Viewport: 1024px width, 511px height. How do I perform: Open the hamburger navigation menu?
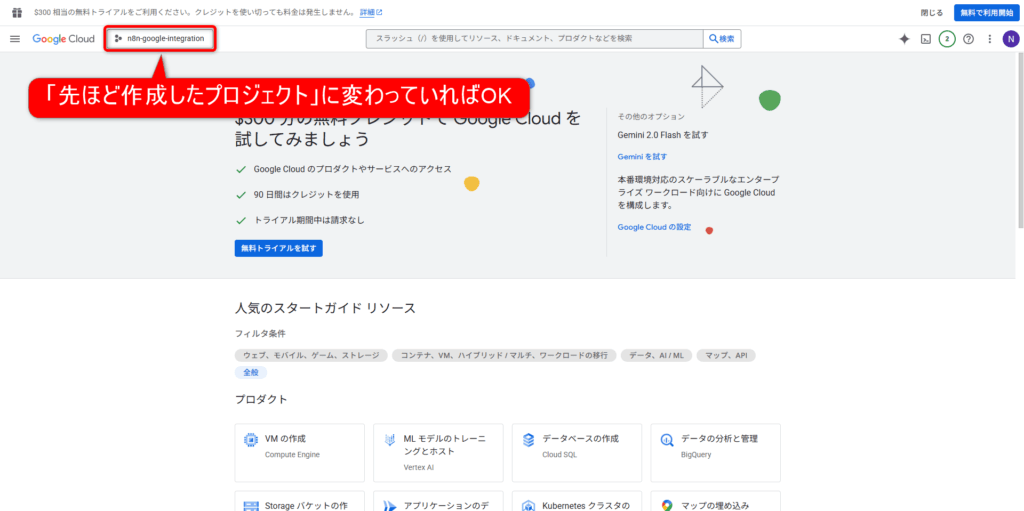click(15, 39)
